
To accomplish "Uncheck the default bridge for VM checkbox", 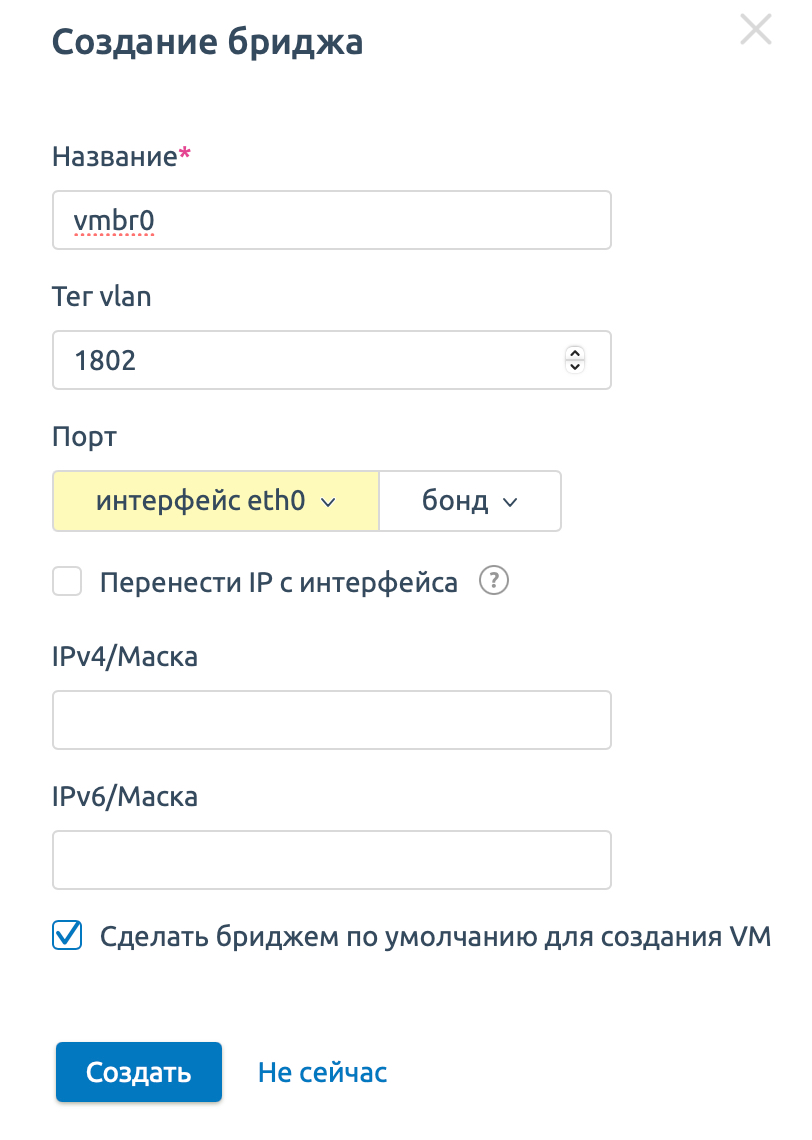I will tap(67, 935).
